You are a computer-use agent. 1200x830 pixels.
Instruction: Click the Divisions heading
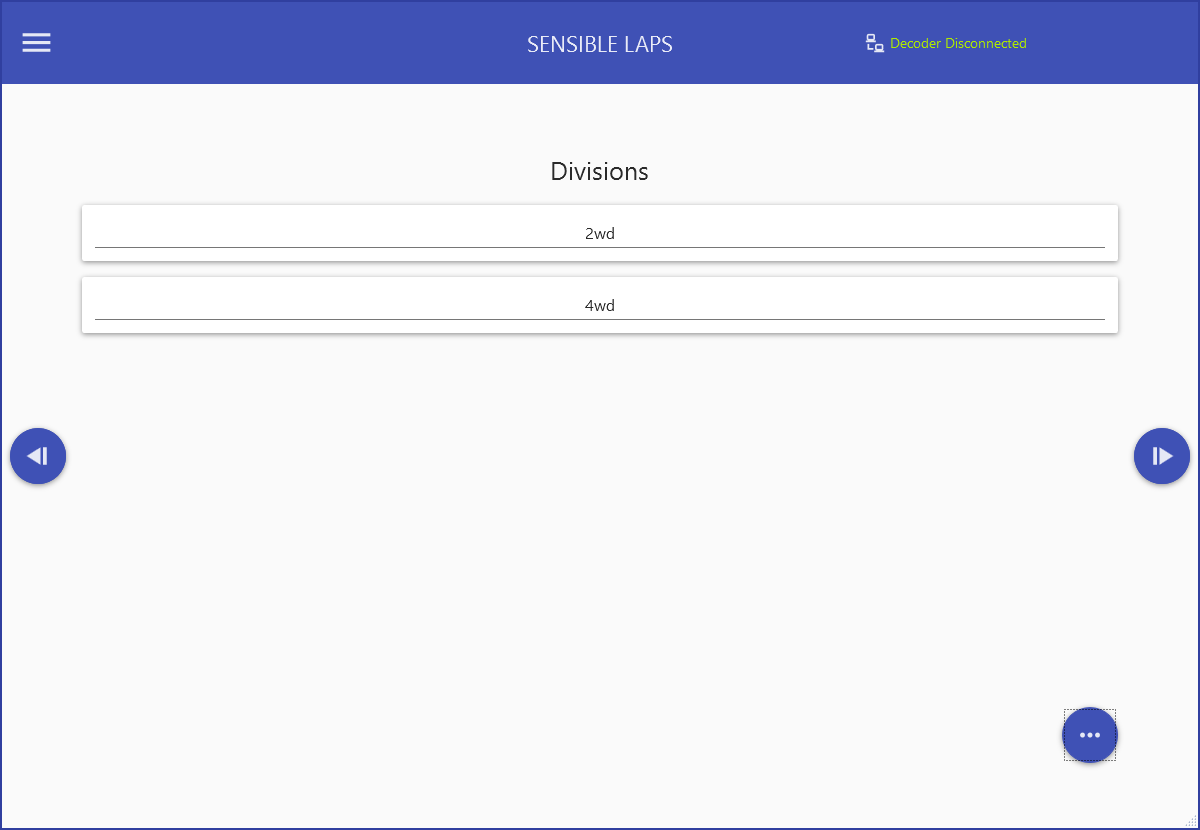click(599, 171)
